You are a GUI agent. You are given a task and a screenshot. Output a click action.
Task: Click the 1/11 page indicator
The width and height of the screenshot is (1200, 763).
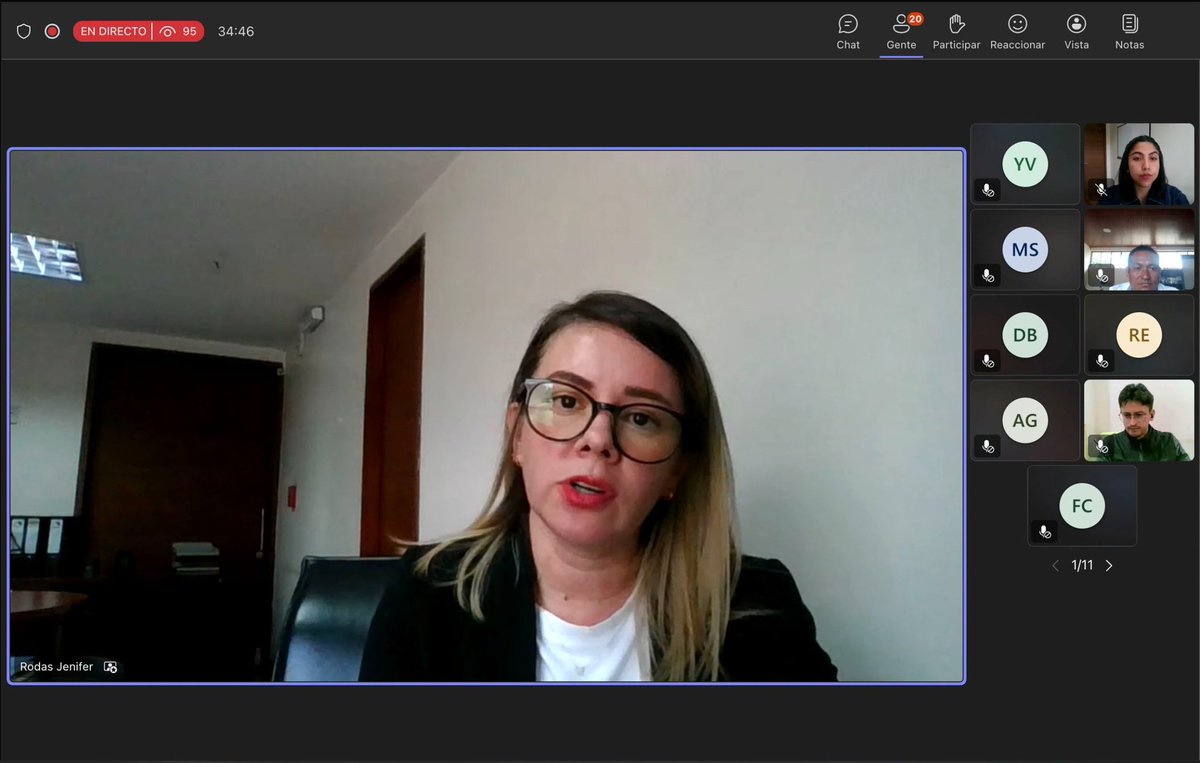(x=1082, y=566)
